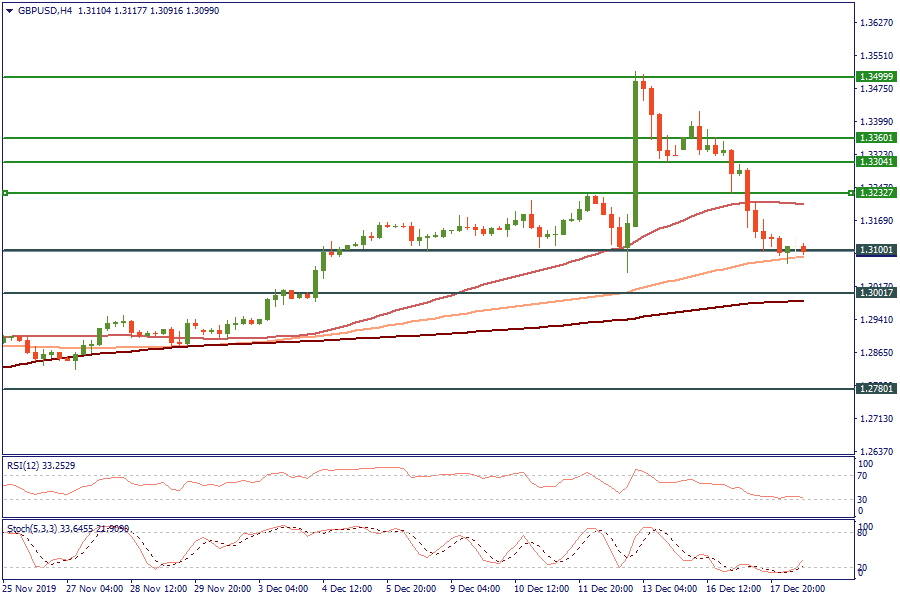
Task: Click the last red candle at 1.31001
Action: point(803,249)
